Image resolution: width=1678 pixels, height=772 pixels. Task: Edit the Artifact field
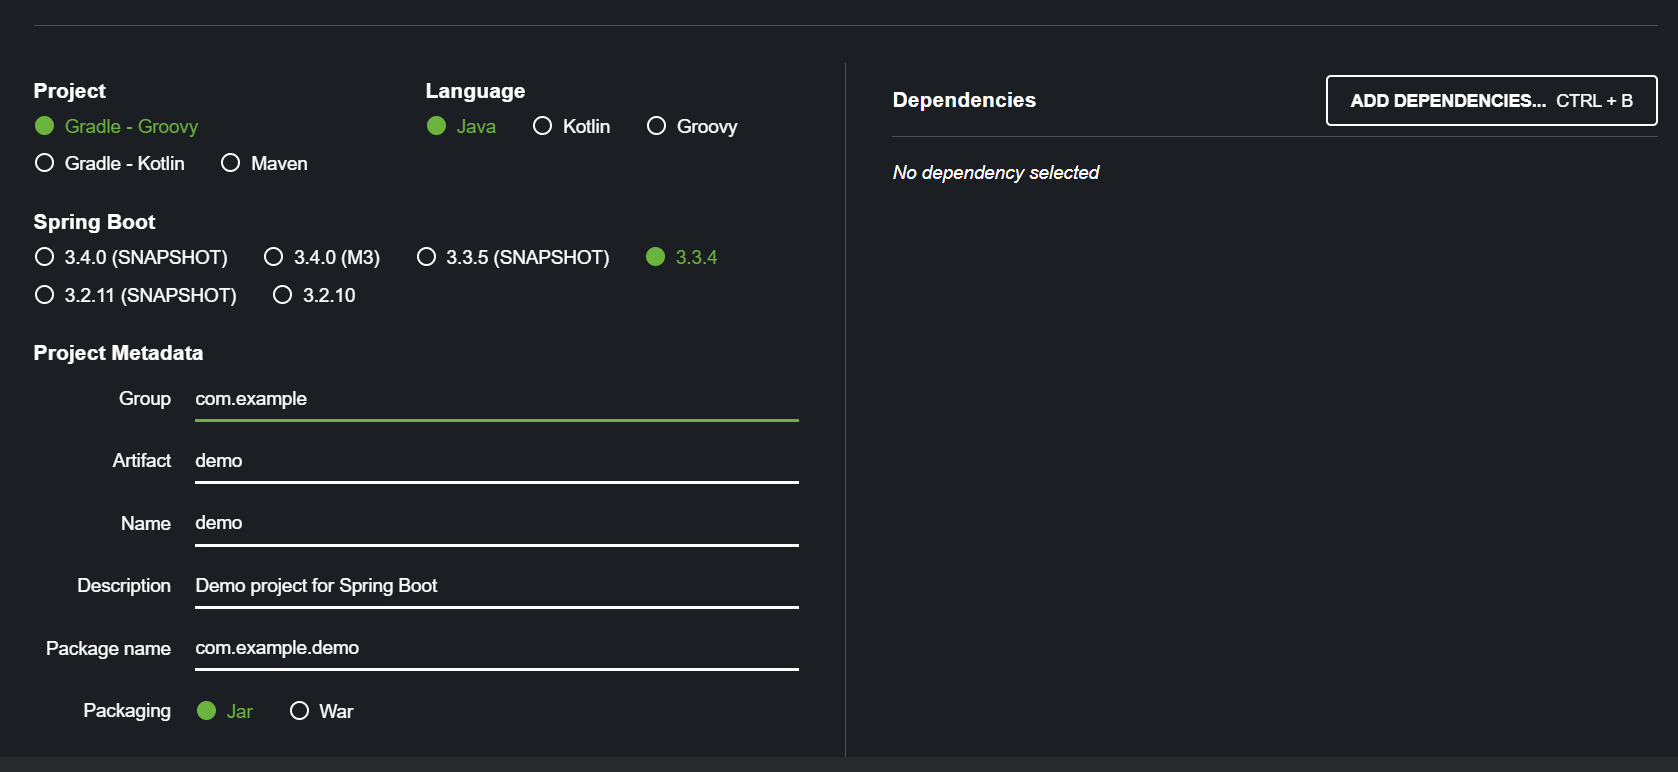click(497, 461)
